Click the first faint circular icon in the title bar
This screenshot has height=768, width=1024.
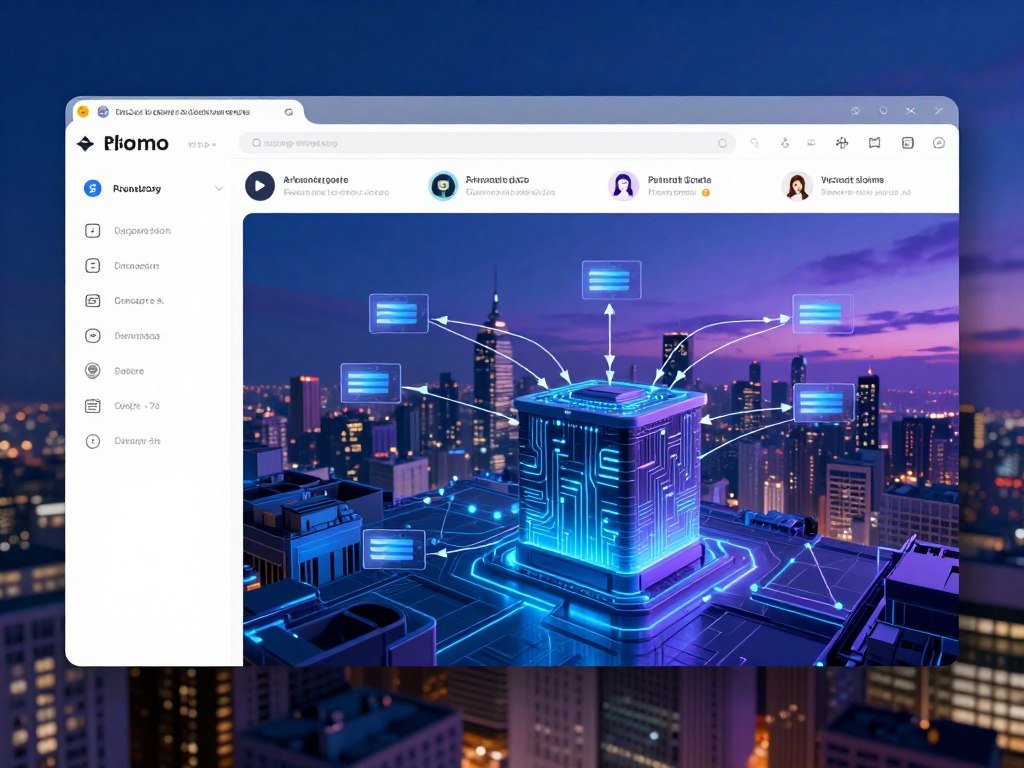click(855, 111)
